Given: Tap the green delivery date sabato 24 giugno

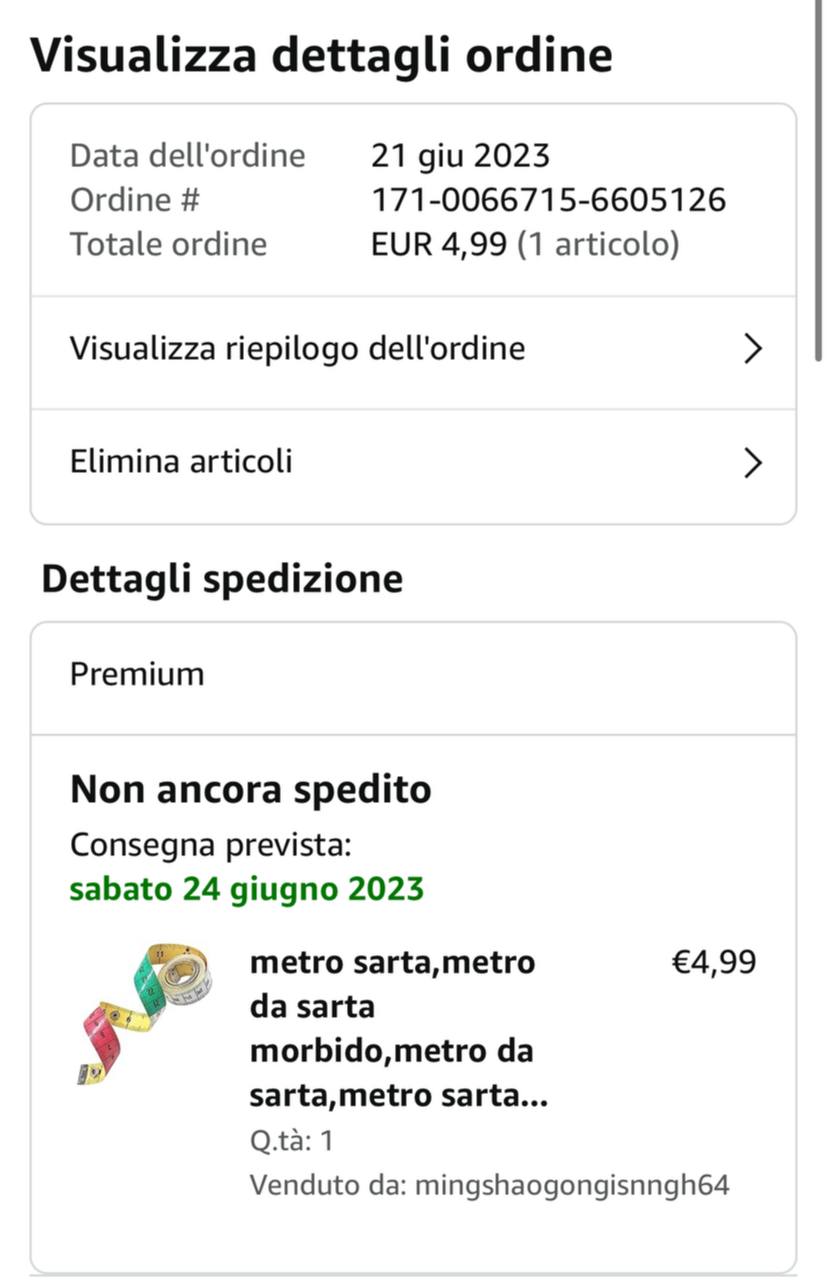Looking at the screenshot, I should [x=246, y=889].
